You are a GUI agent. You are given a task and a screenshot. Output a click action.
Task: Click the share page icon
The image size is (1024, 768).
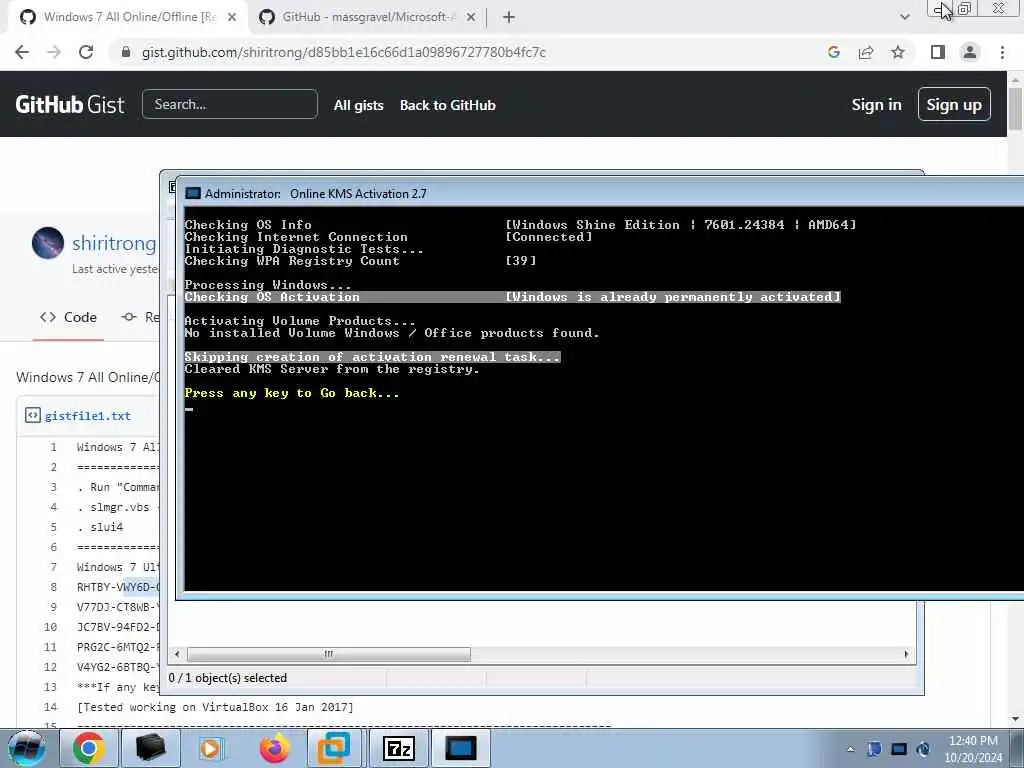coord(866,52)
